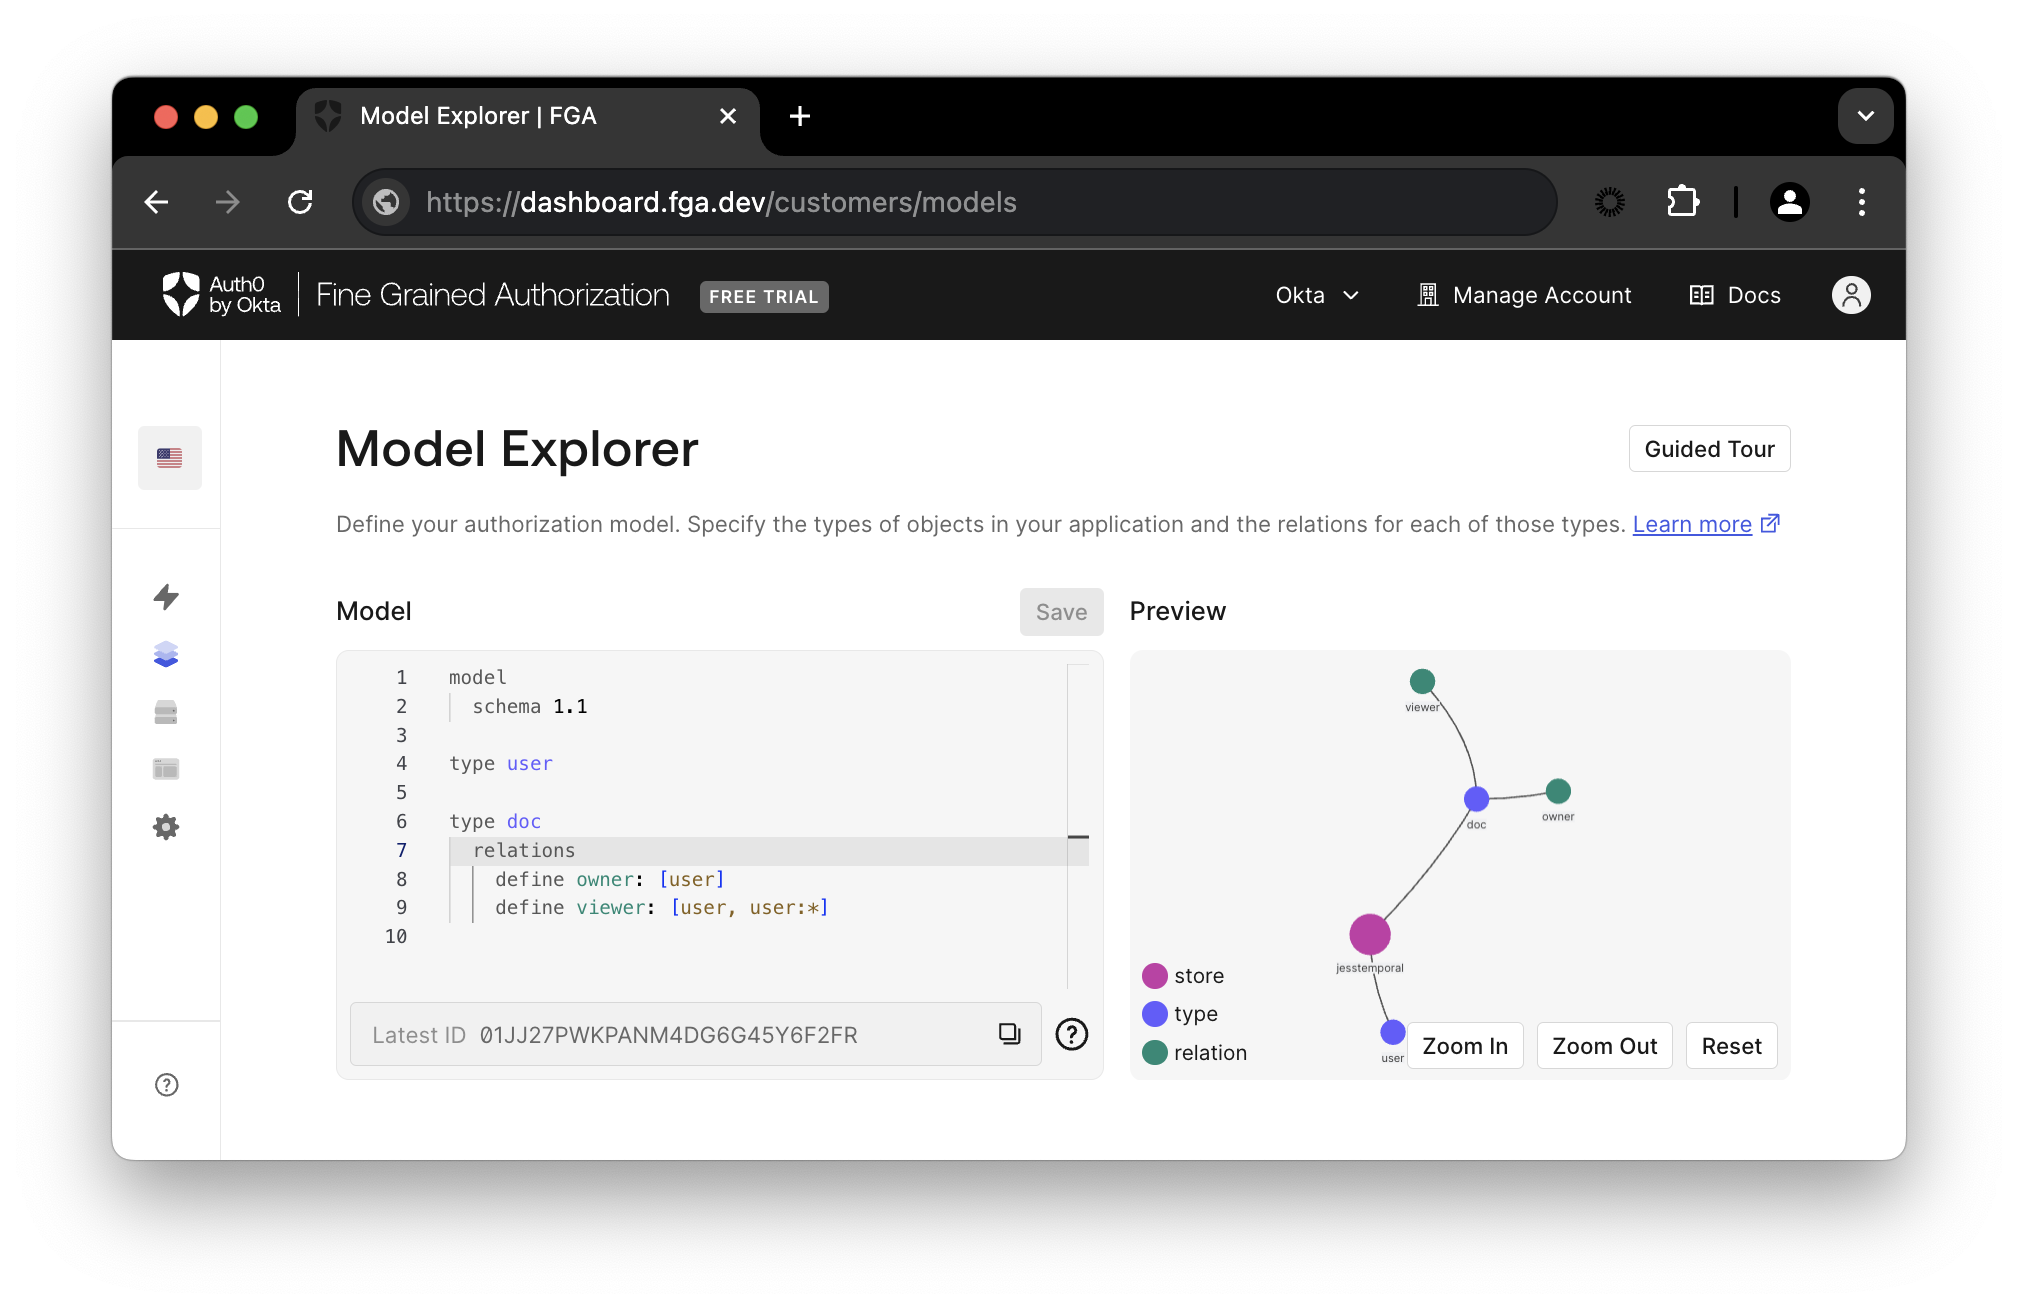
Task: Open the layered stack Model Explorer icon
Action: (166, 655)
